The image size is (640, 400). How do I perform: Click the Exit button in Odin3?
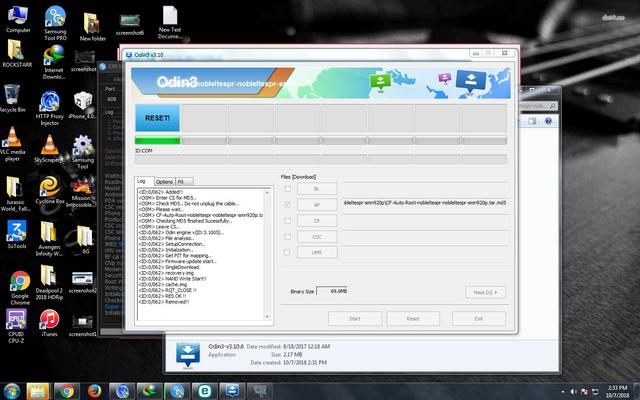tap(479, 318)
